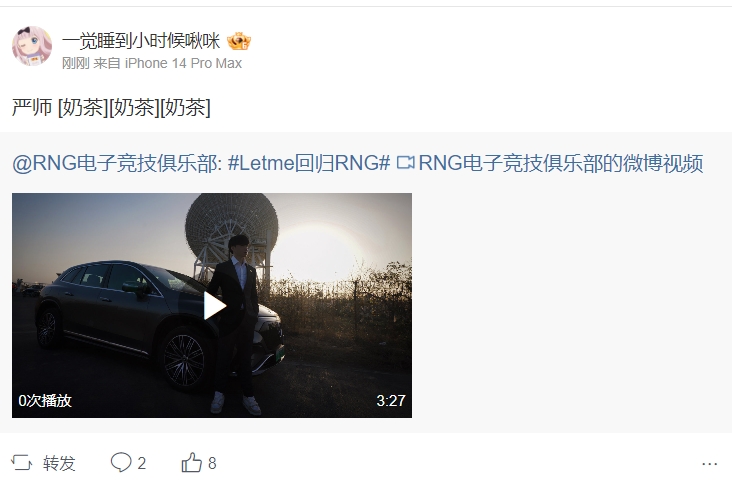Open comments via speech bubble icon
Image resolution: width=732 pixels, height=491 pixels.
[121, 463]
